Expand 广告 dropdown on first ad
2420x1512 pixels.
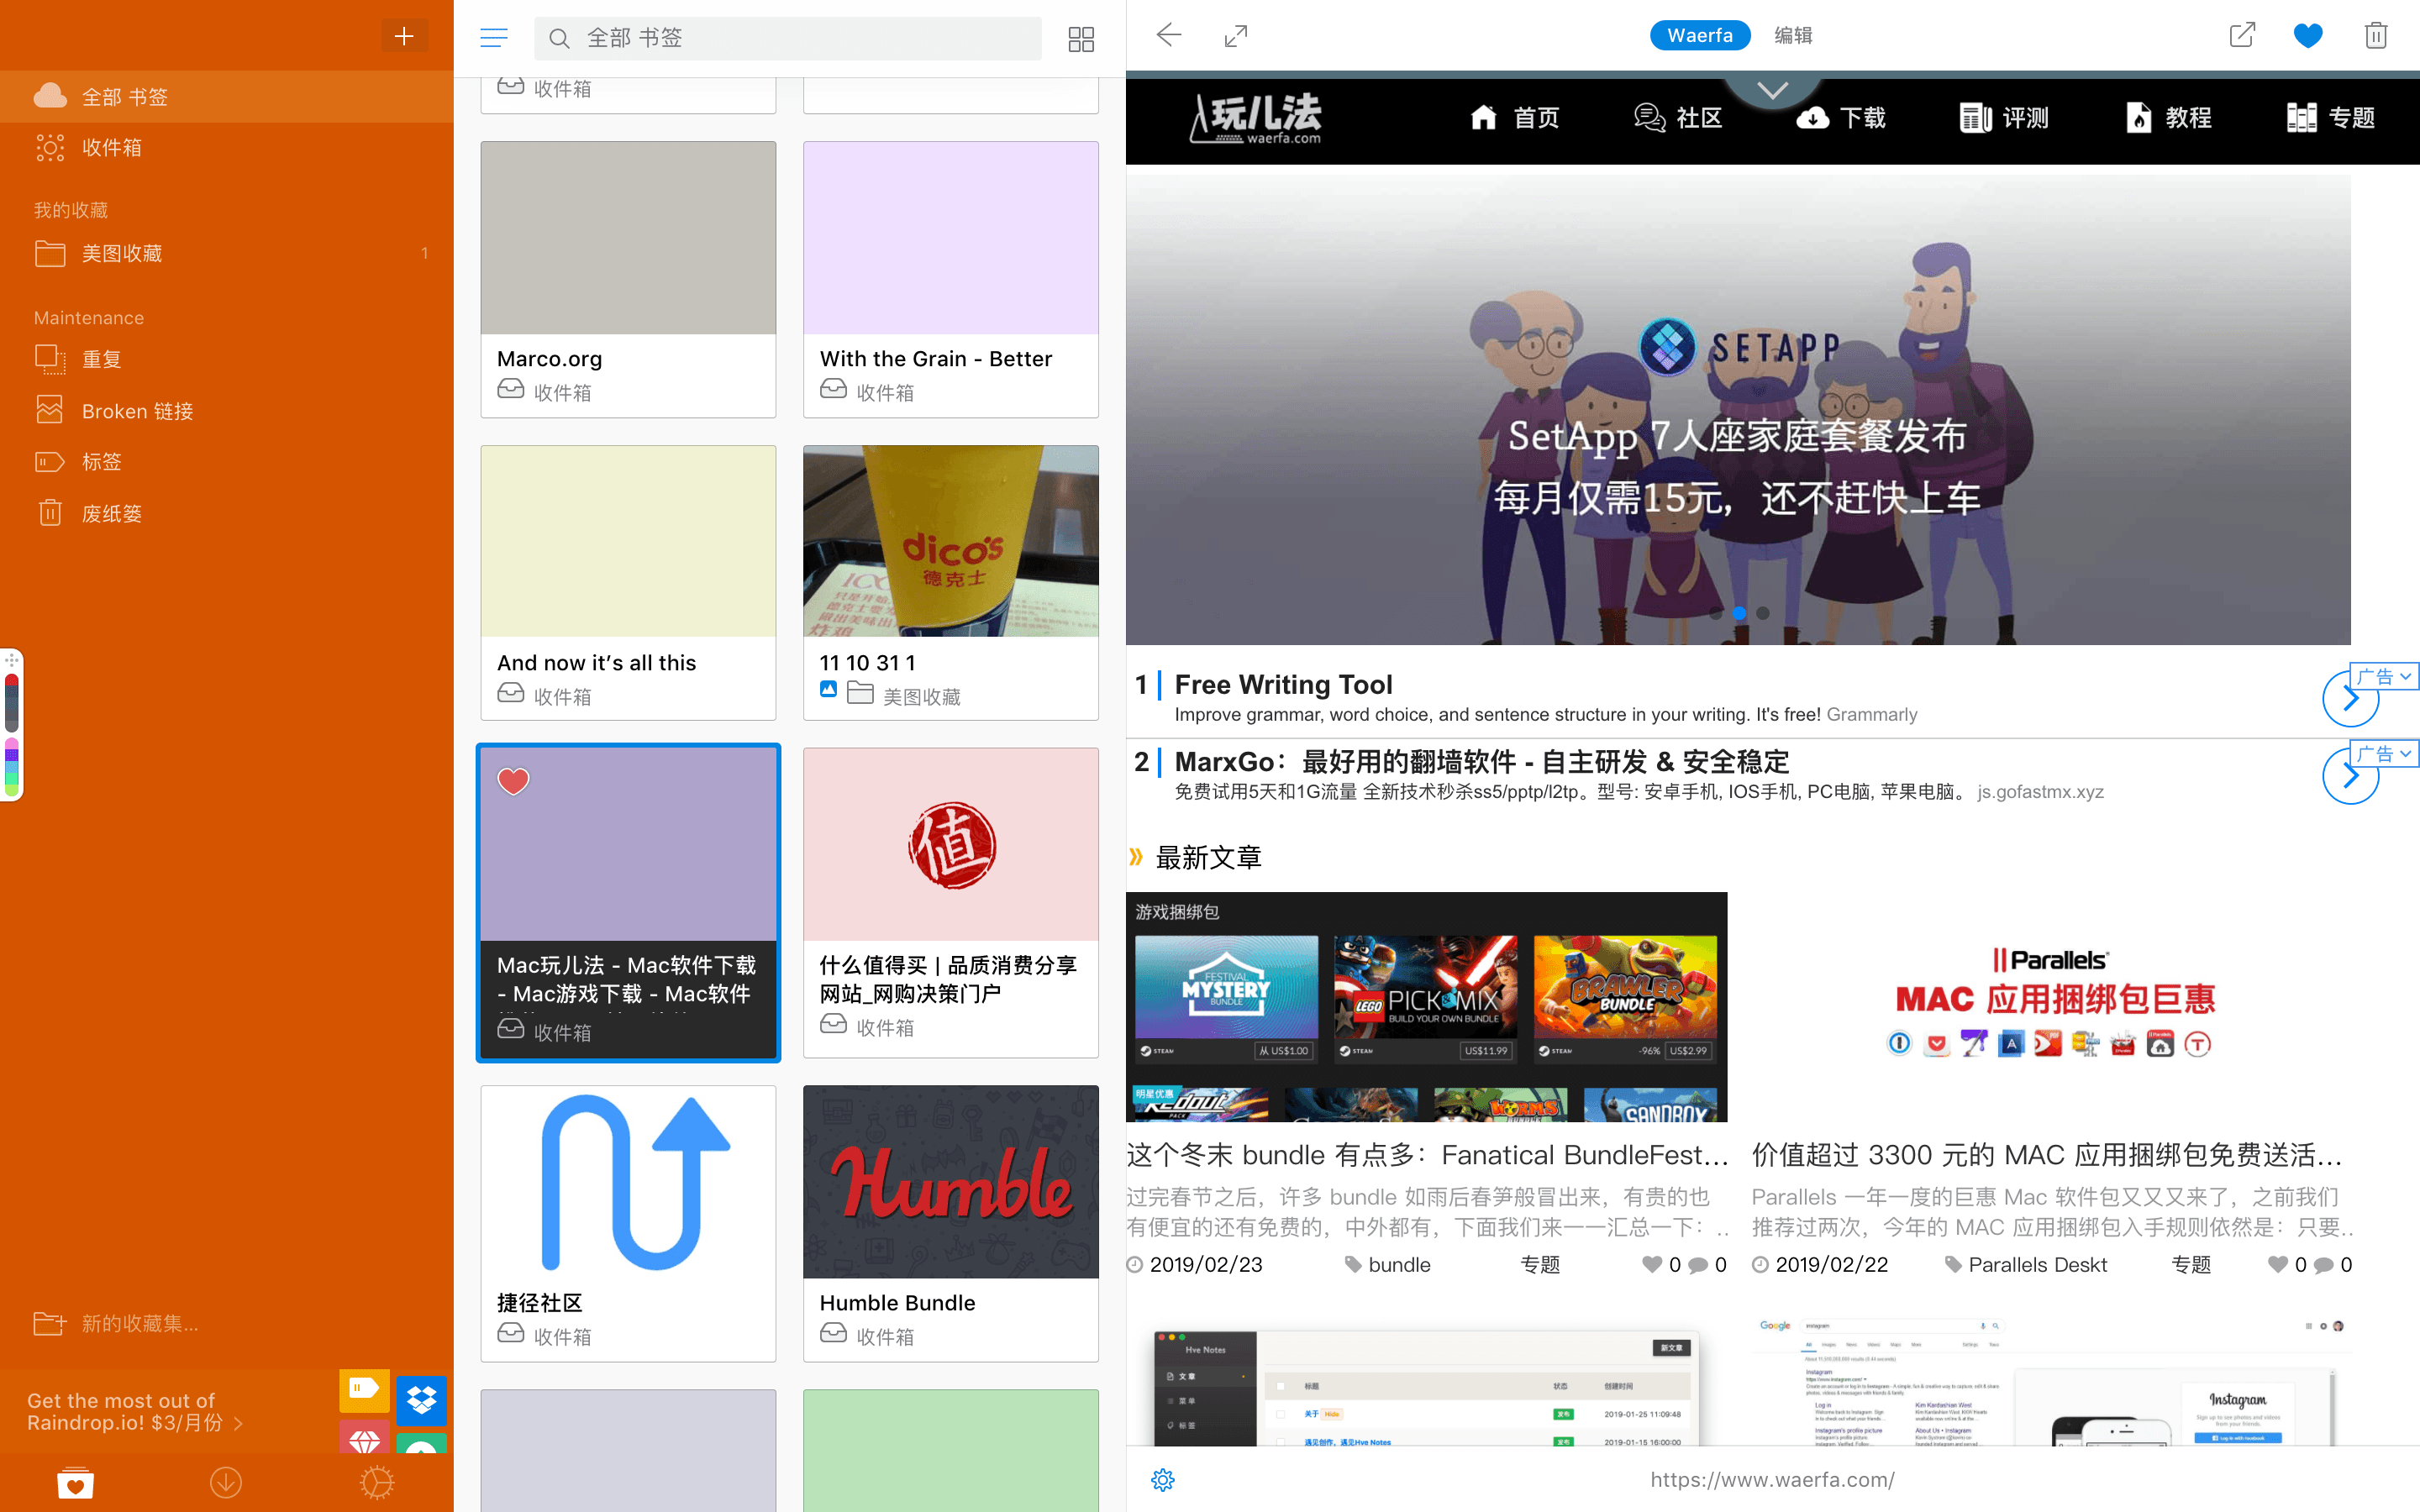(x=2383, y=677)
